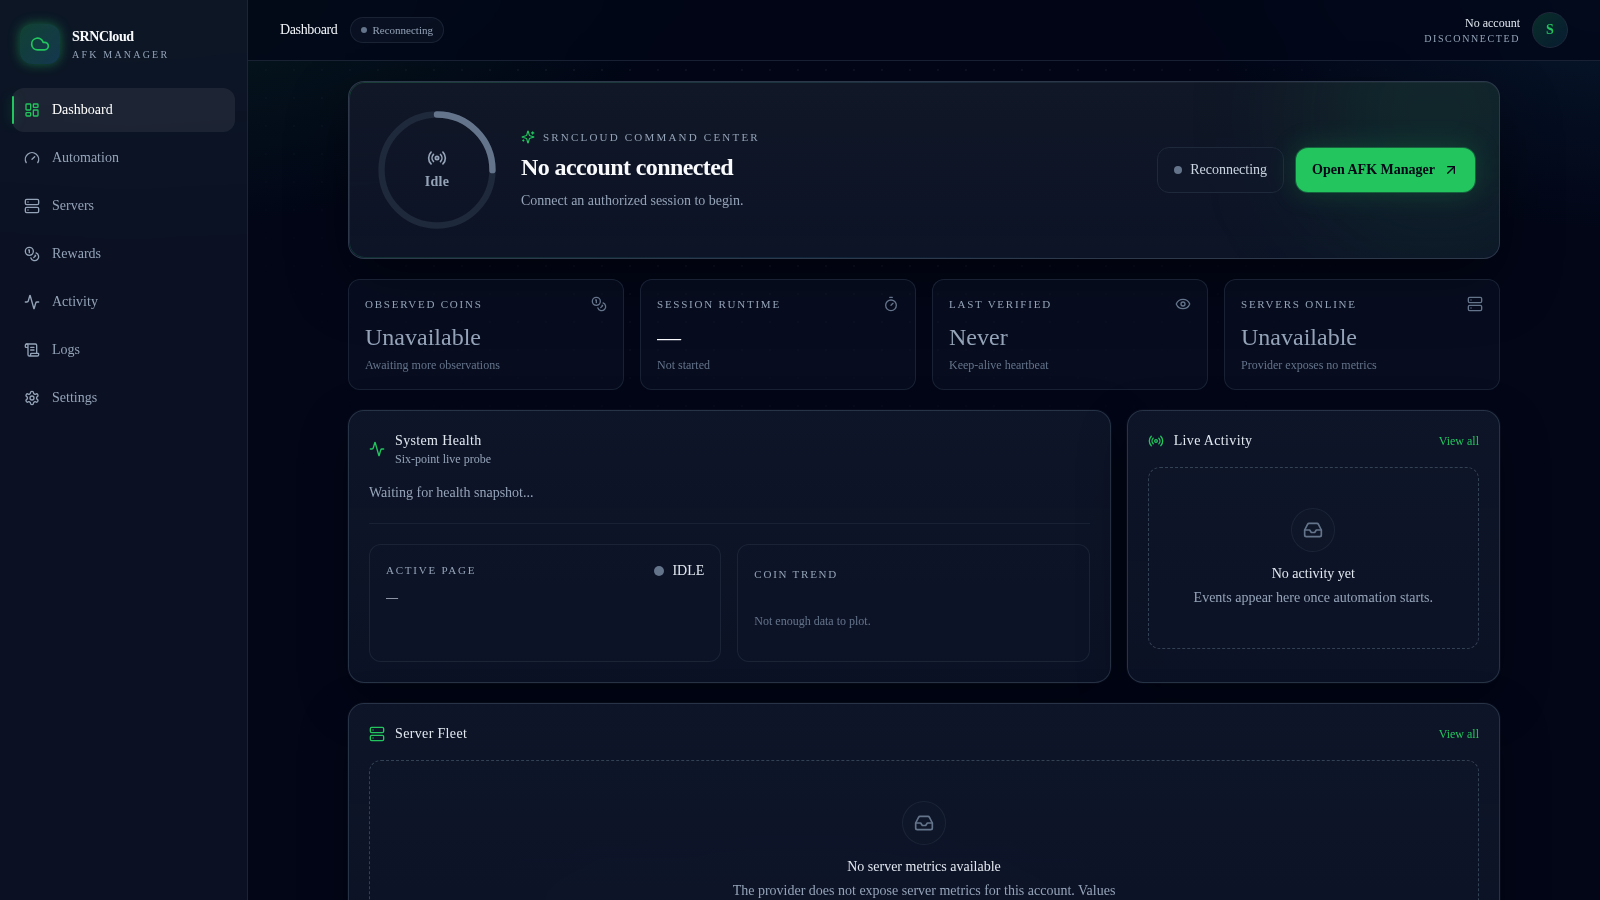Image resolution: width=1600 pixels, height=900 pixels.
Task: Click the Automation gauge icon
Action: (x=32, y=158)
